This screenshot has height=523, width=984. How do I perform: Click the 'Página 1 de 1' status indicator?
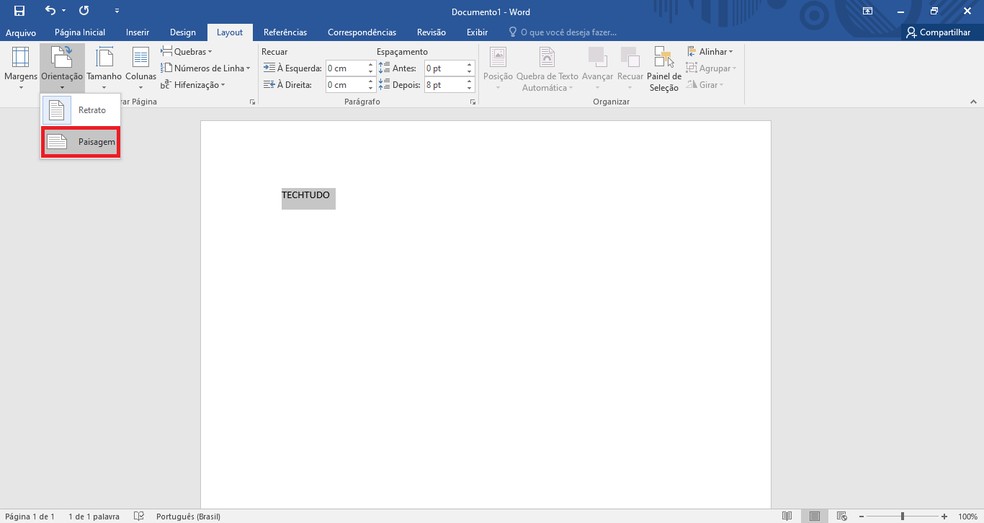(29, 516)
